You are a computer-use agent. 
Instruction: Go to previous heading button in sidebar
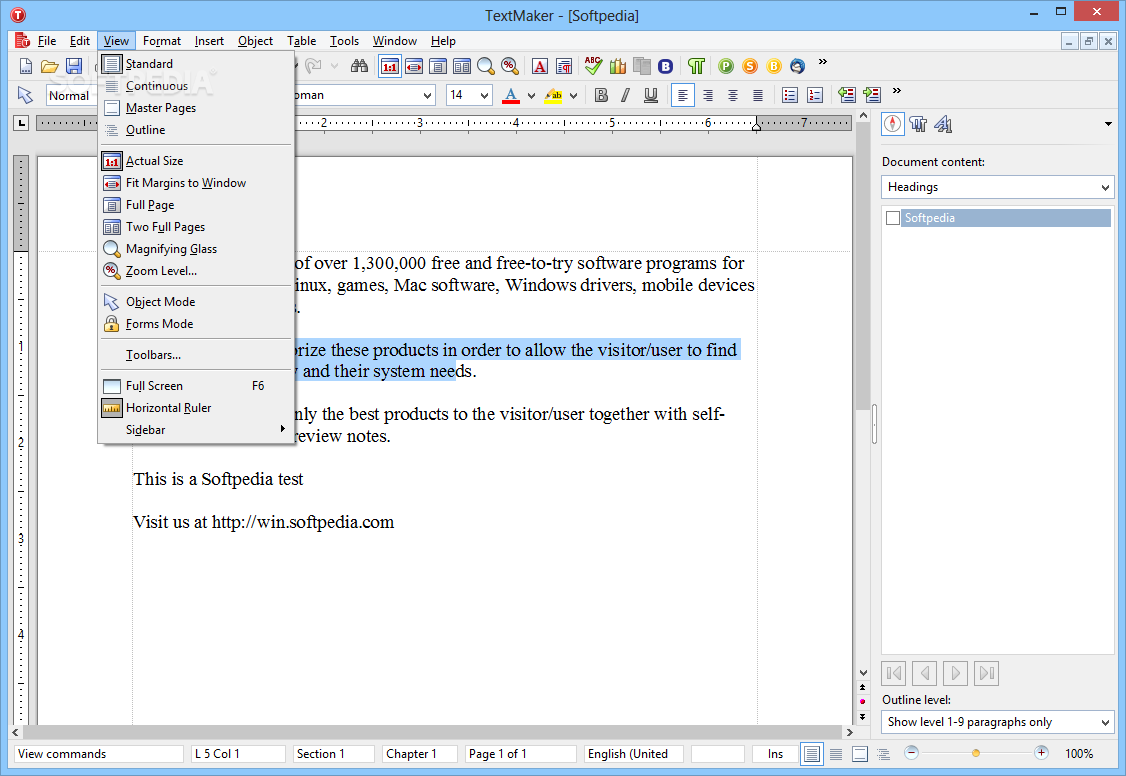pyautogui.click(x=925, y=673)
